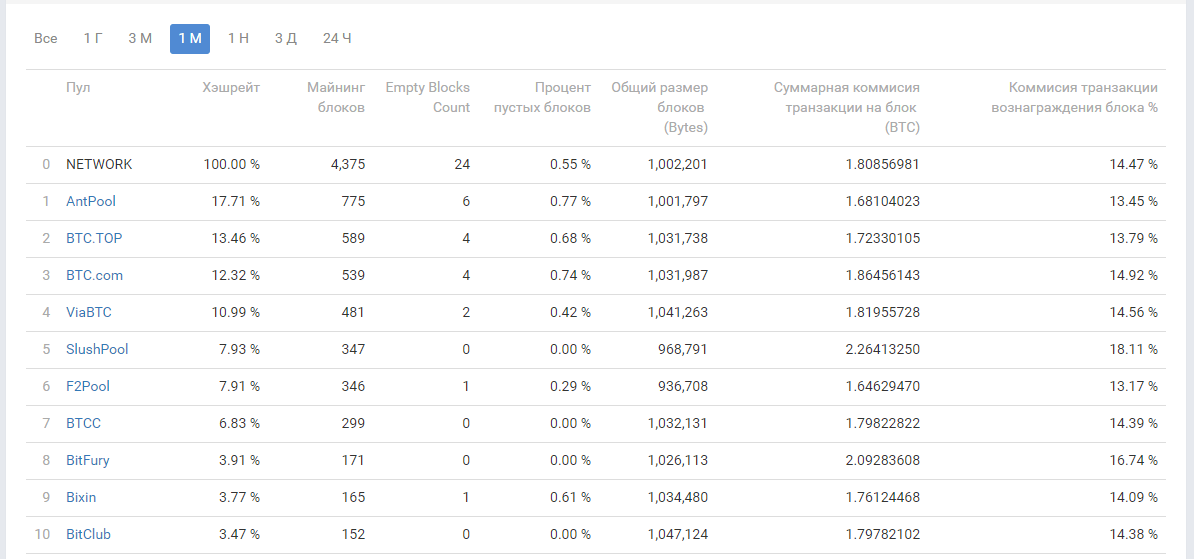The height and width of the screenshot is (559, 1194).
Task: Choose the 3 Д period tab
Action: [286, 39]
